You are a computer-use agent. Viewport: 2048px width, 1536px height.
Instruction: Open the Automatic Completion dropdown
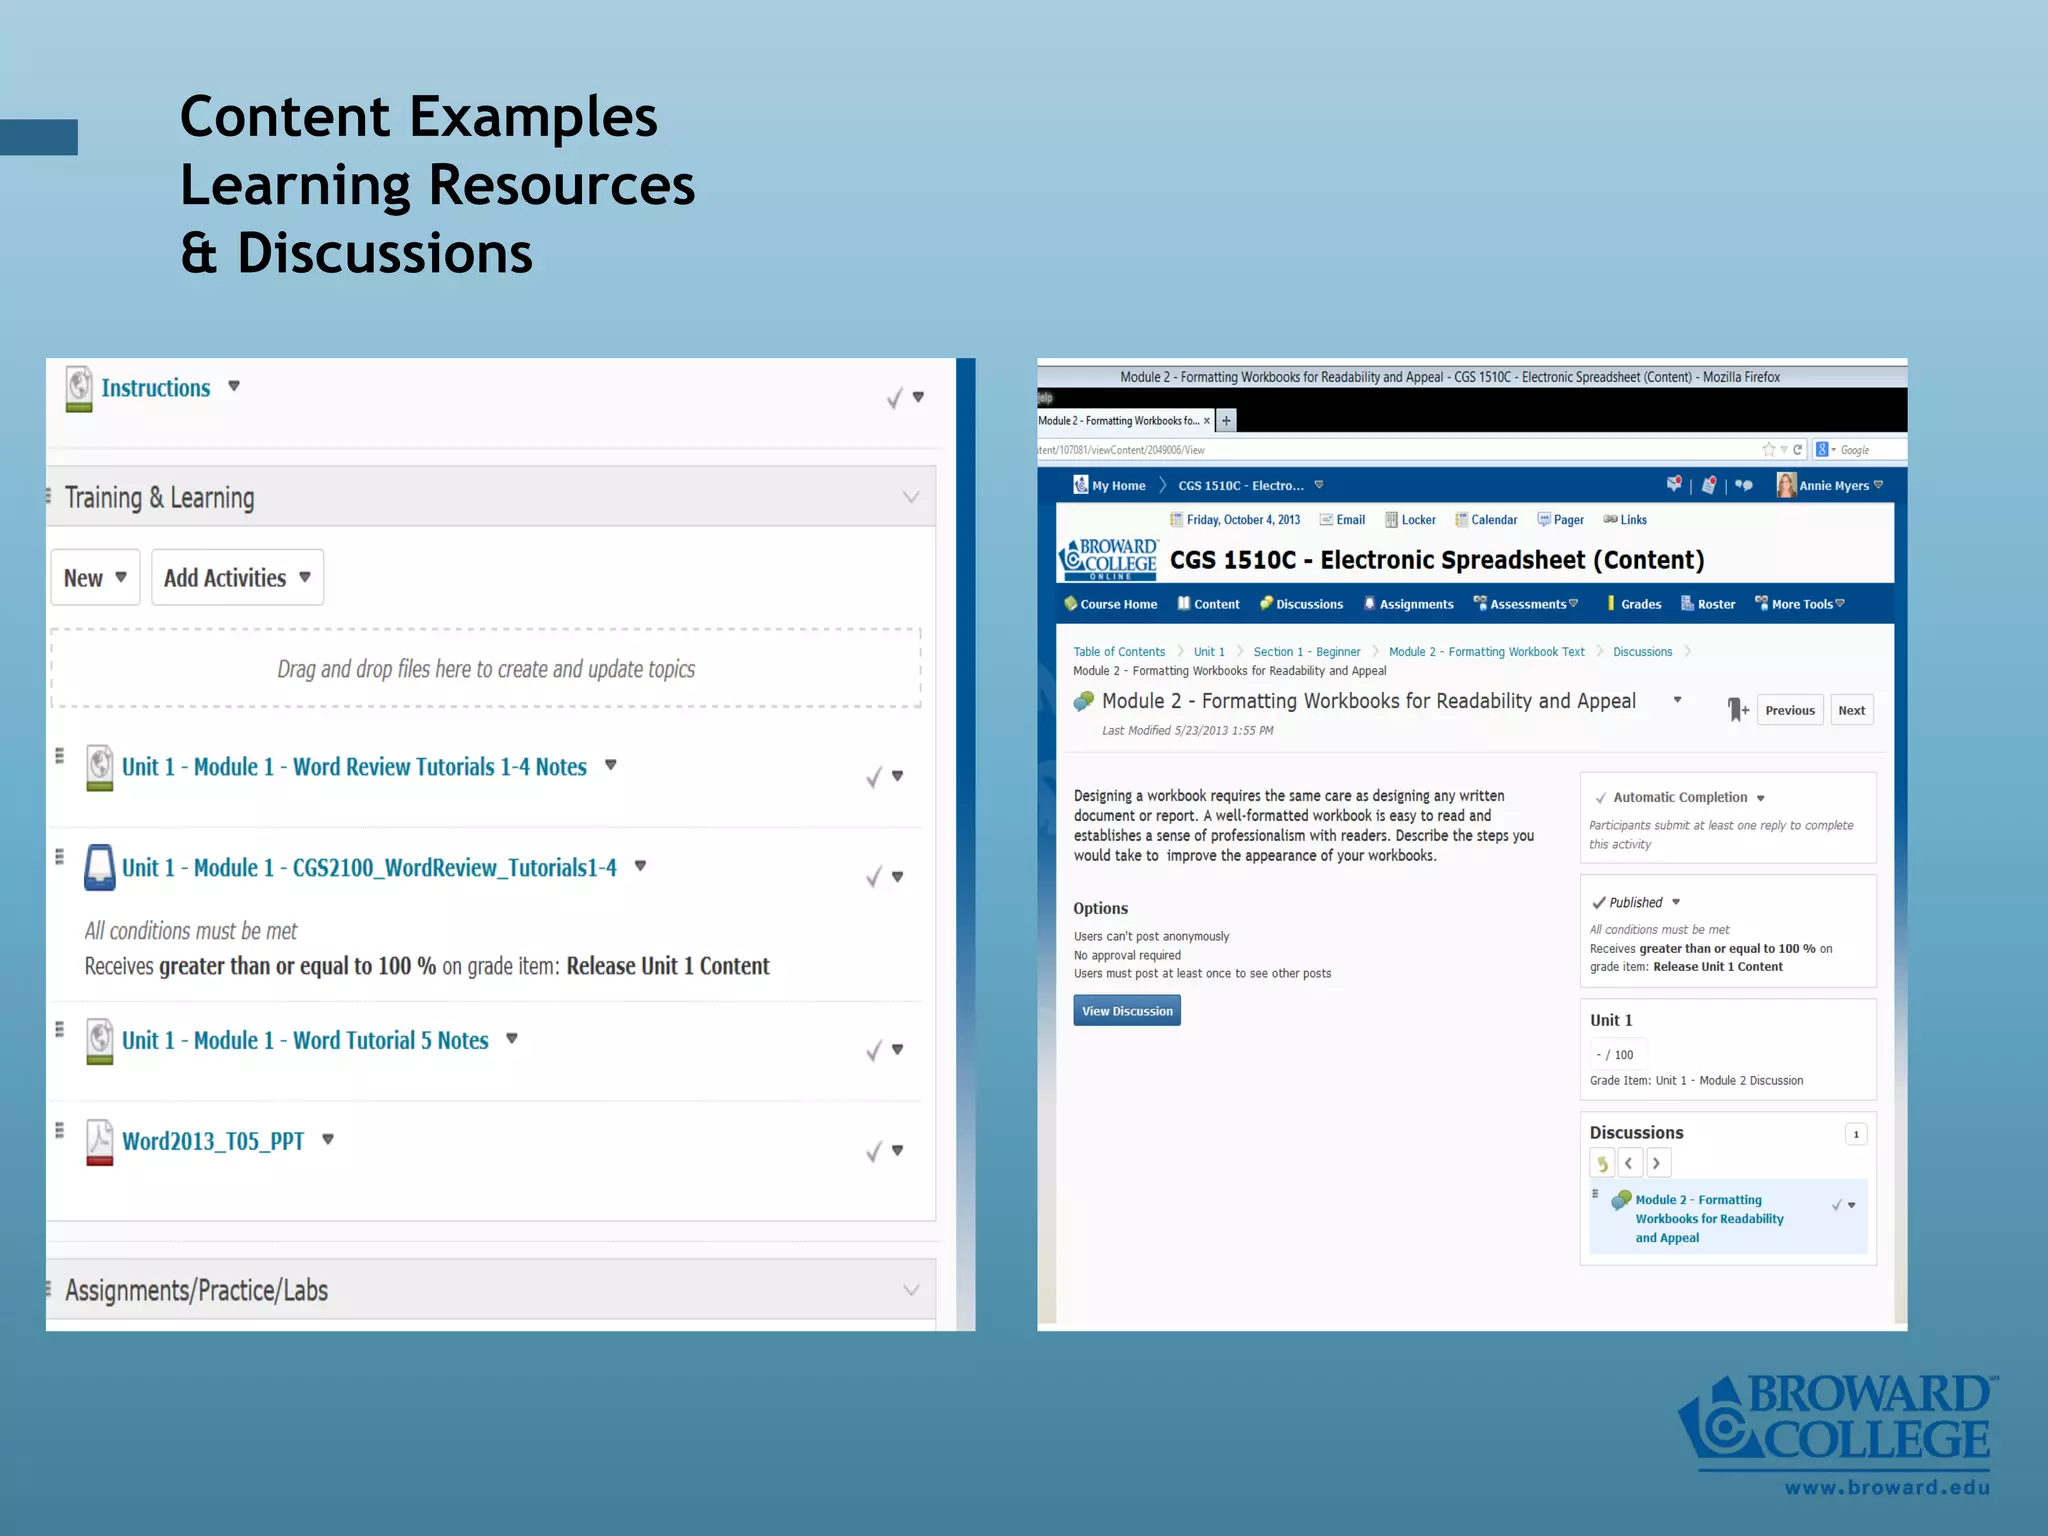point(1761,798)
